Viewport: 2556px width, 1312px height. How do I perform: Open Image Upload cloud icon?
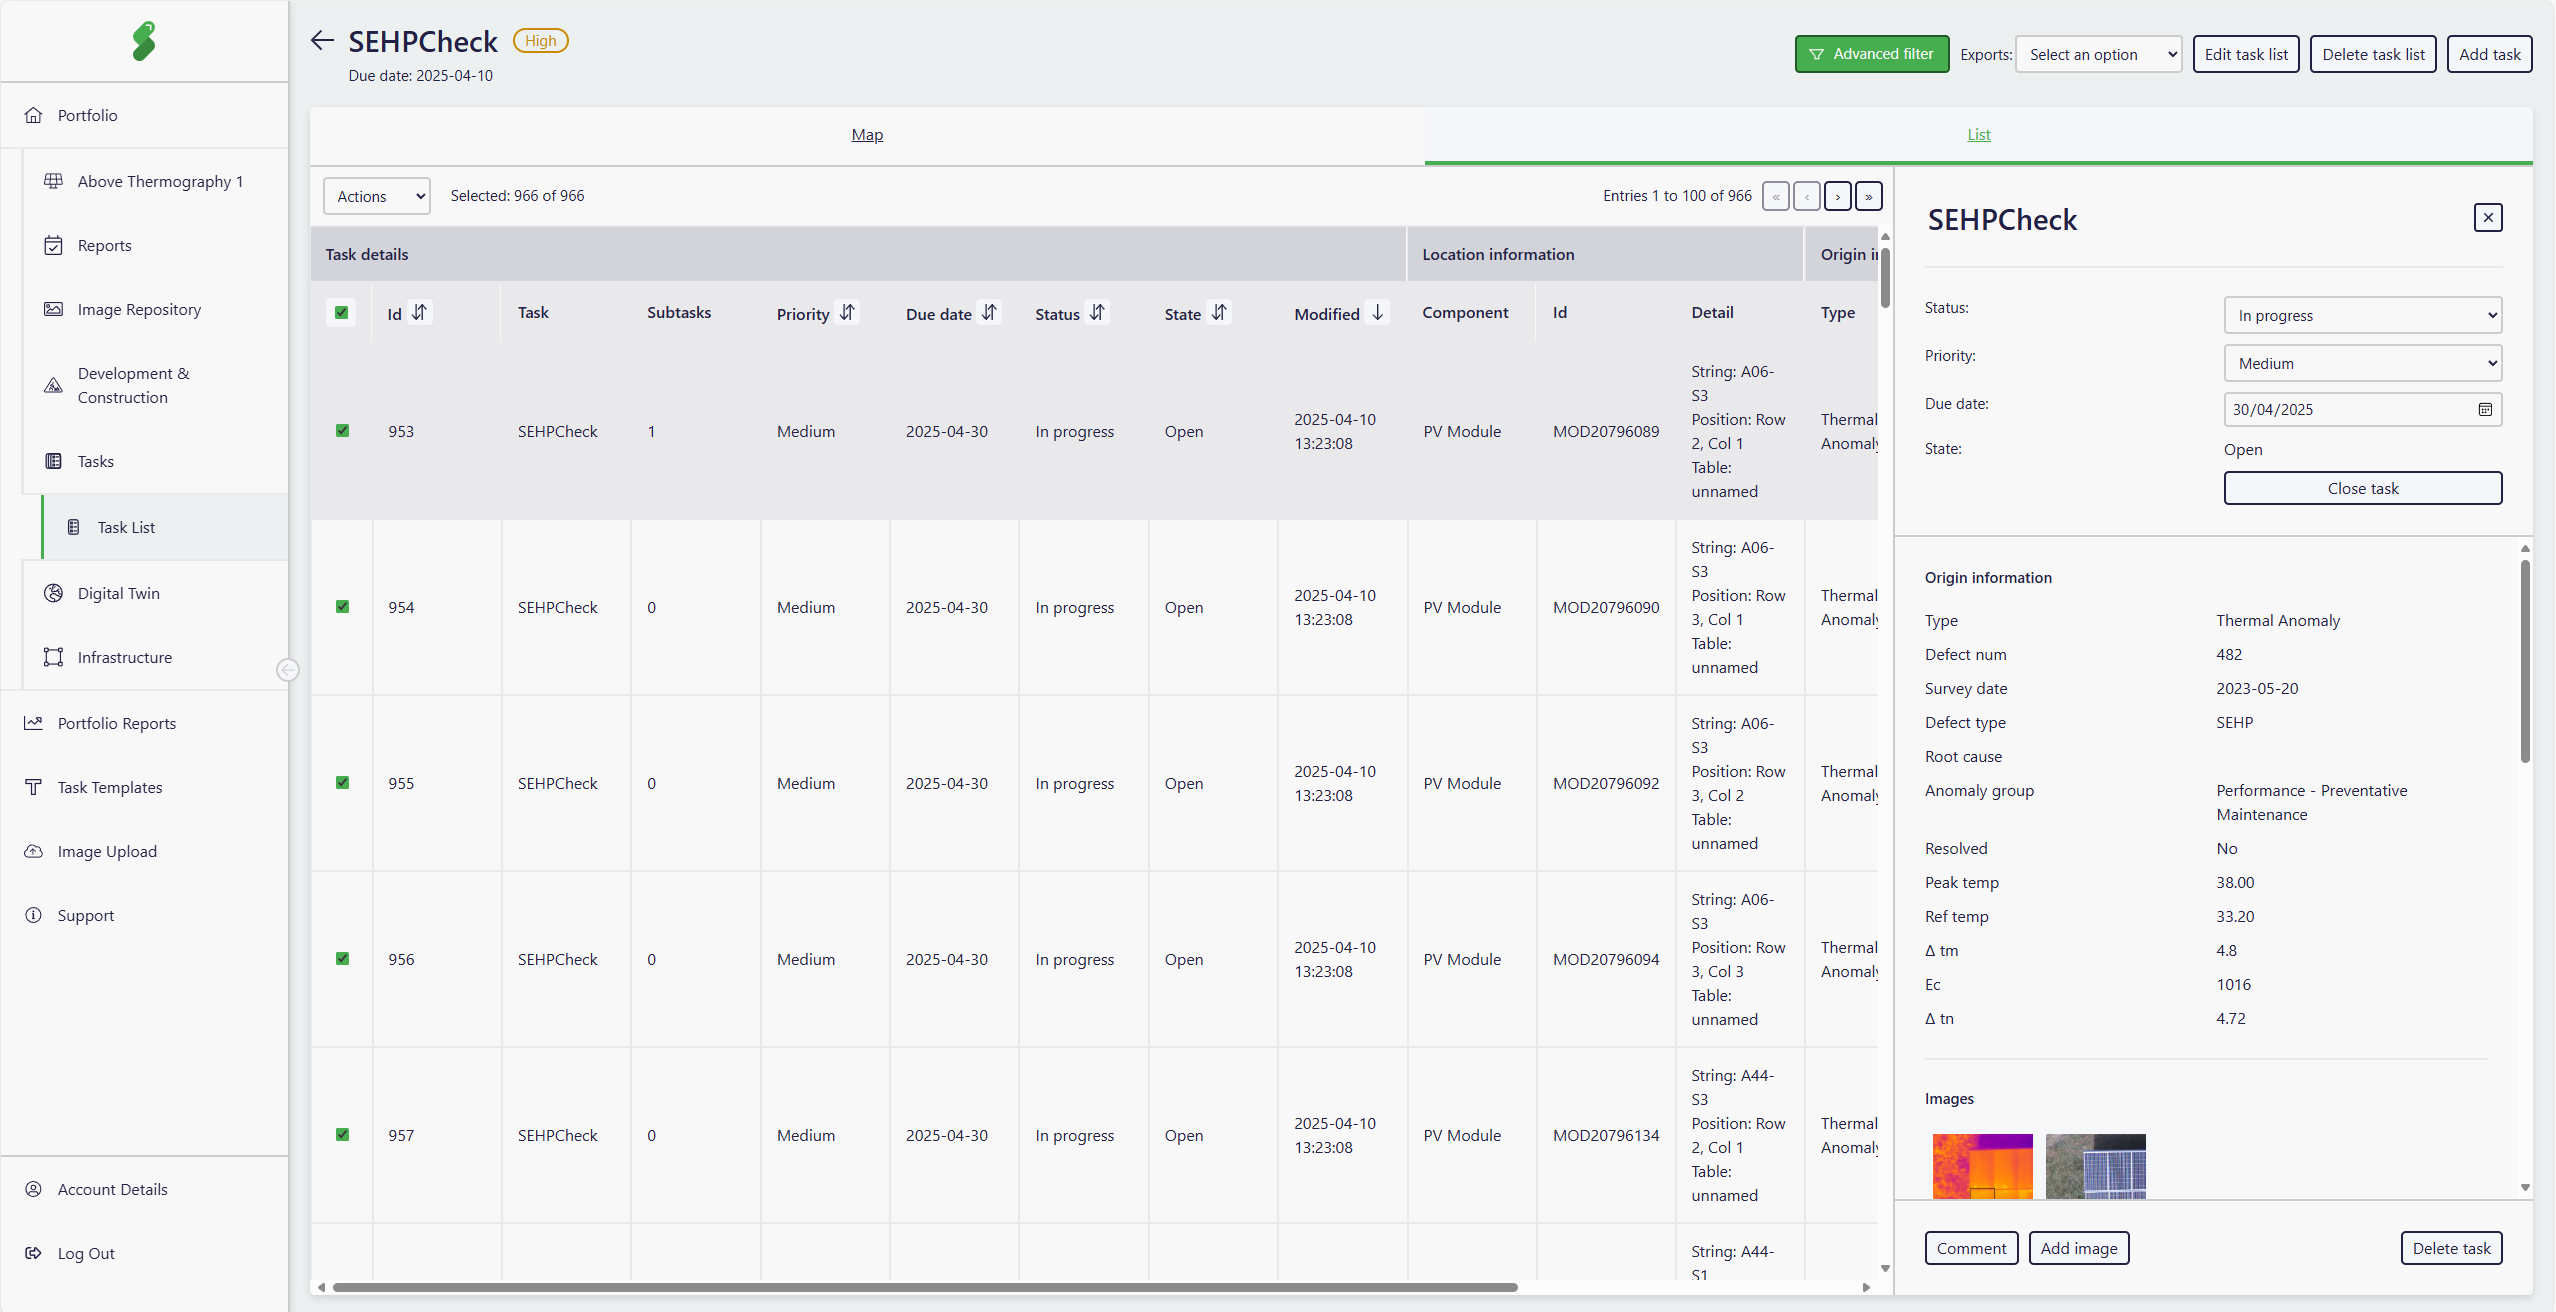tap(33, 851)
